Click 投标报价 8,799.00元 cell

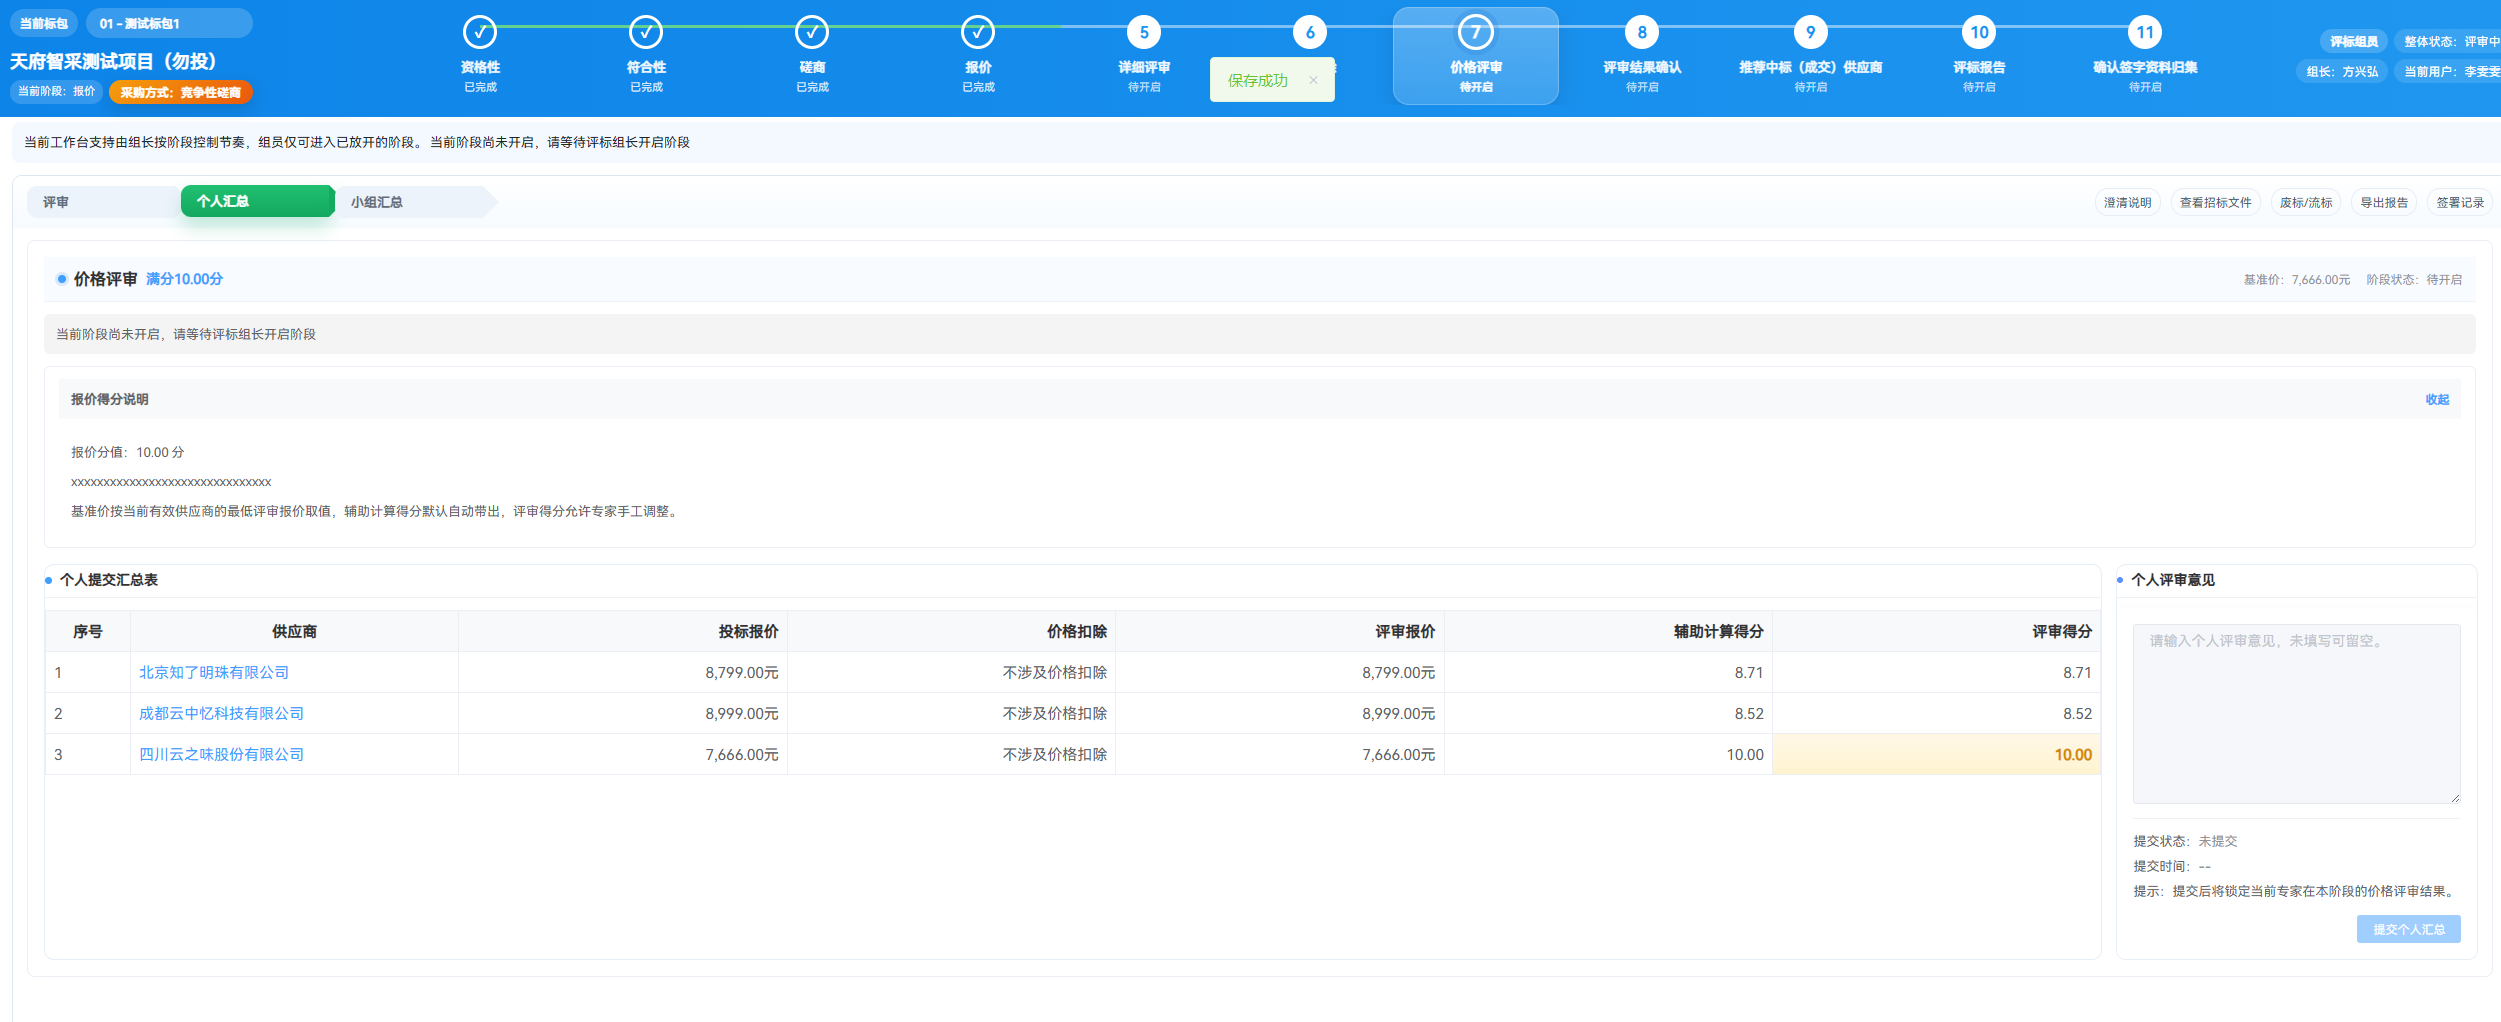623,672
